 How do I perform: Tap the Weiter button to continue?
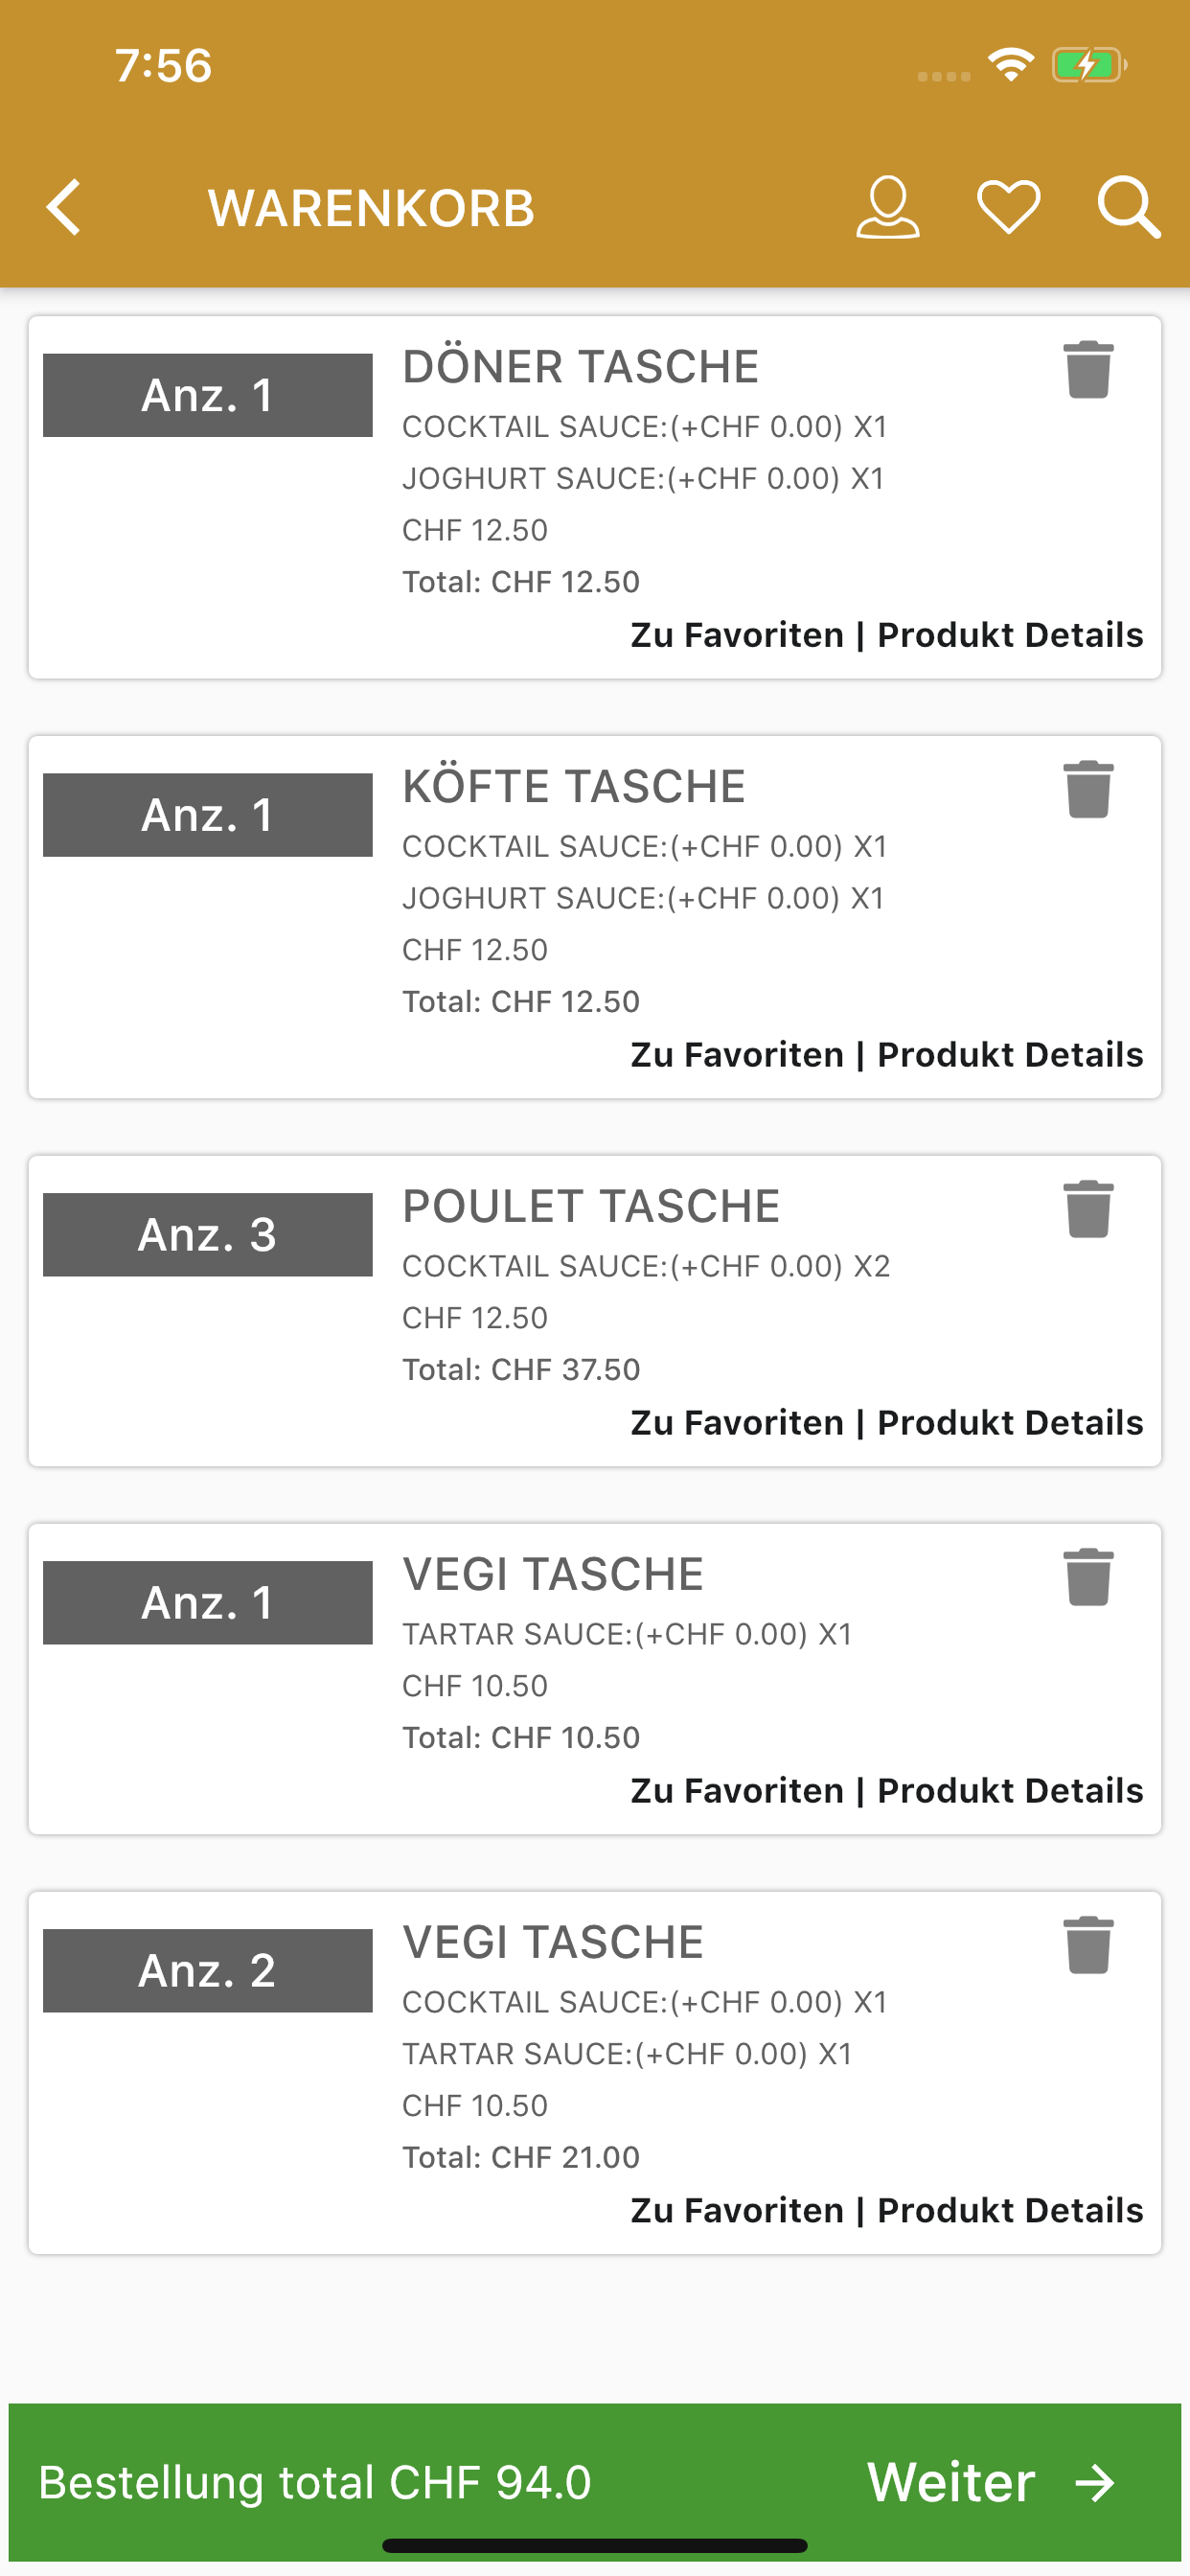point(992,2482)
